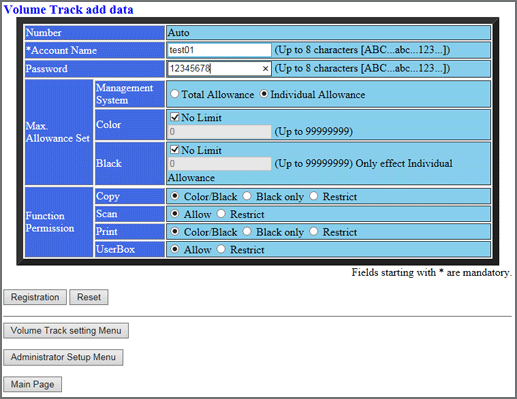Choose Color/Black for Copy permission
The image size is (517, 399).
pos(175,196)
